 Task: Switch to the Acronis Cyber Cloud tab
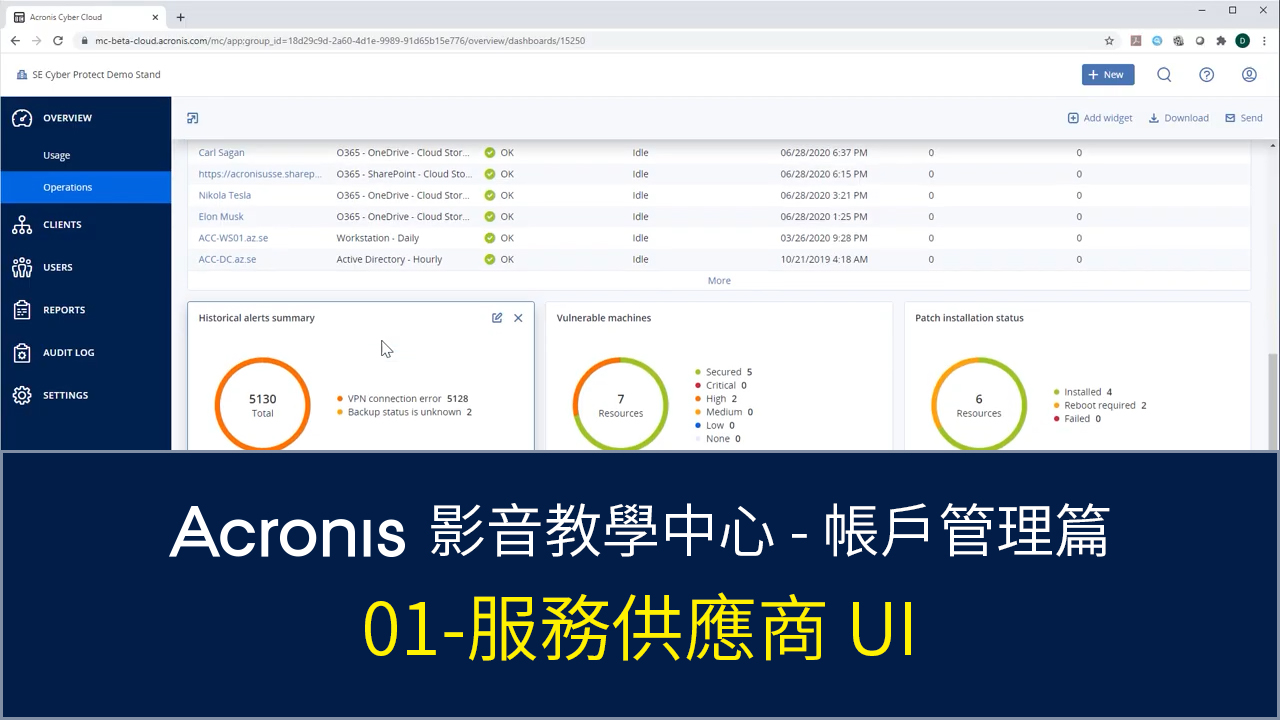click(86, 17)
